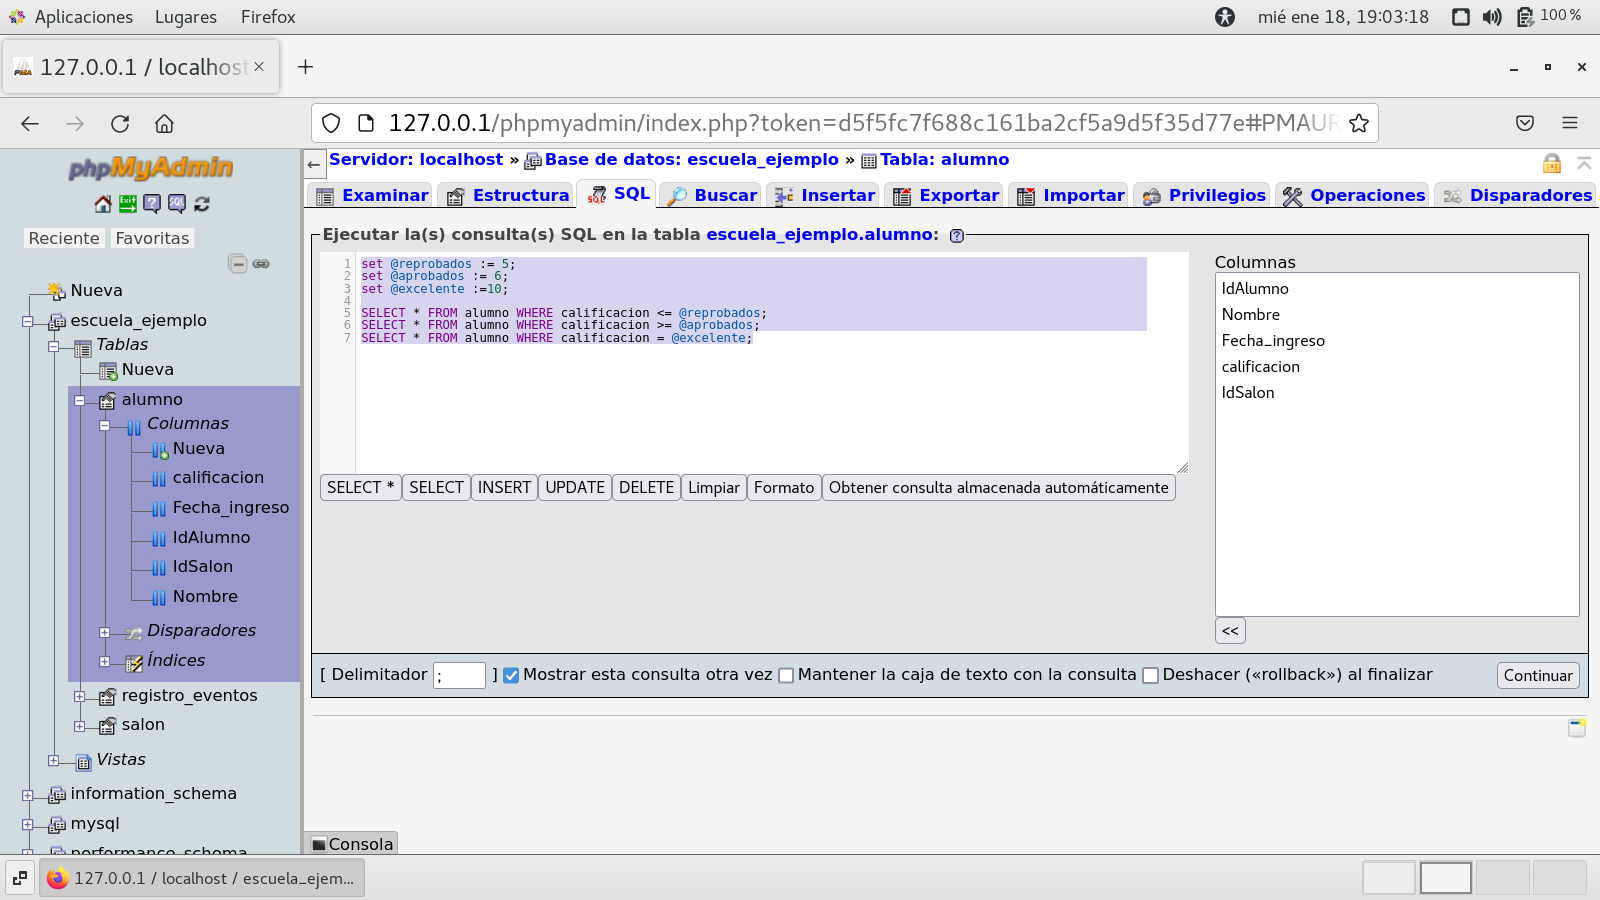The height and width of the screenshot is (900, 1600).
Task: Uncheck Mostrar esta consulta otra vez
Action: [x=511, y=675]
